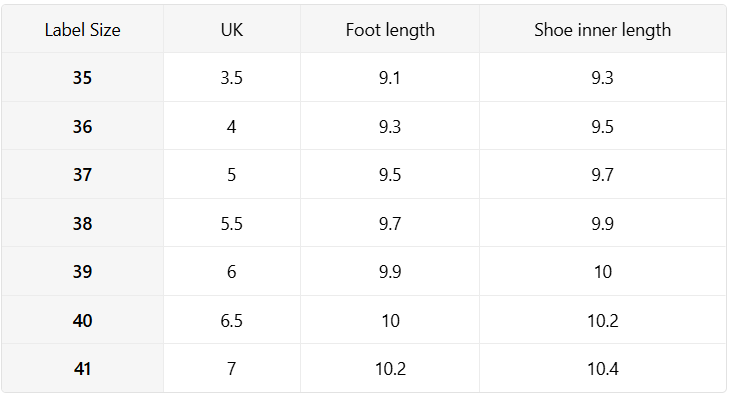730x398 pixels.
Task: Click foot length 9.1 cell
Action: pyautogui.click(x=390, y=77)
